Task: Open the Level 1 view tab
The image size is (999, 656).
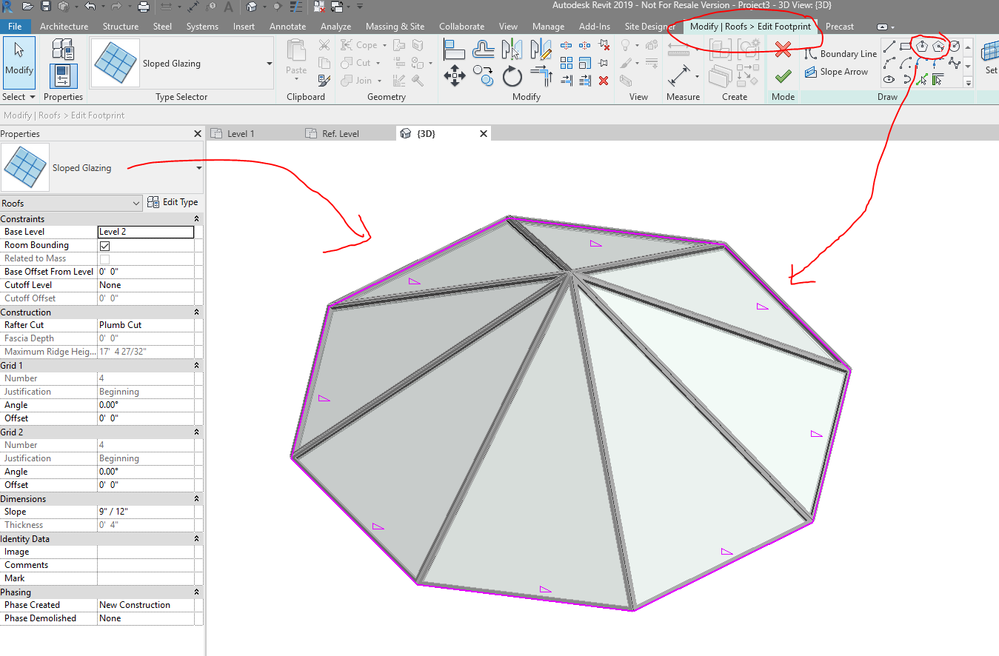Action: tap(241, 134)
